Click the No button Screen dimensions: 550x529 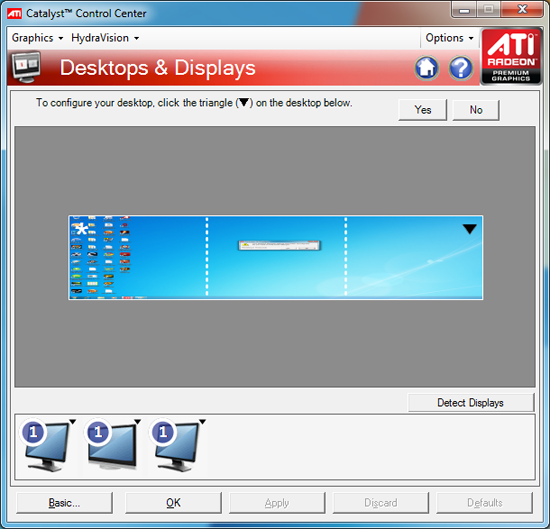(476, 110)
